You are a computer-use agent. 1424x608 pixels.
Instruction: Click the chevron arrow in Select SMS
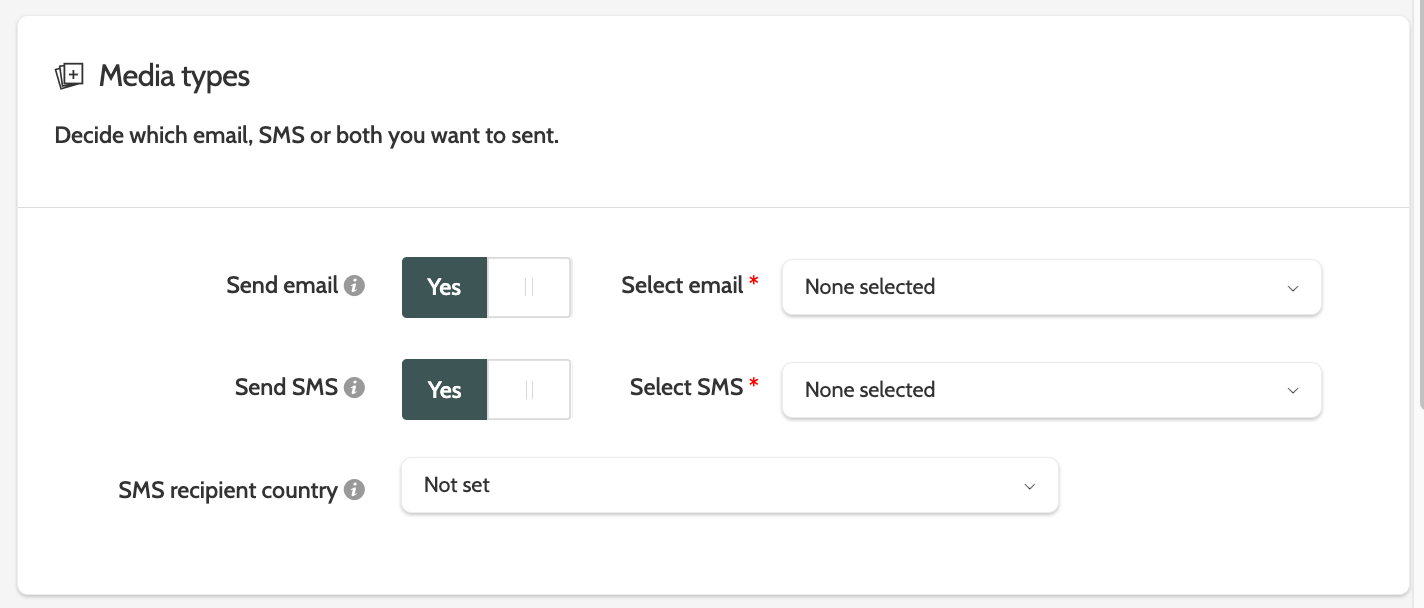click(1292, 390)
